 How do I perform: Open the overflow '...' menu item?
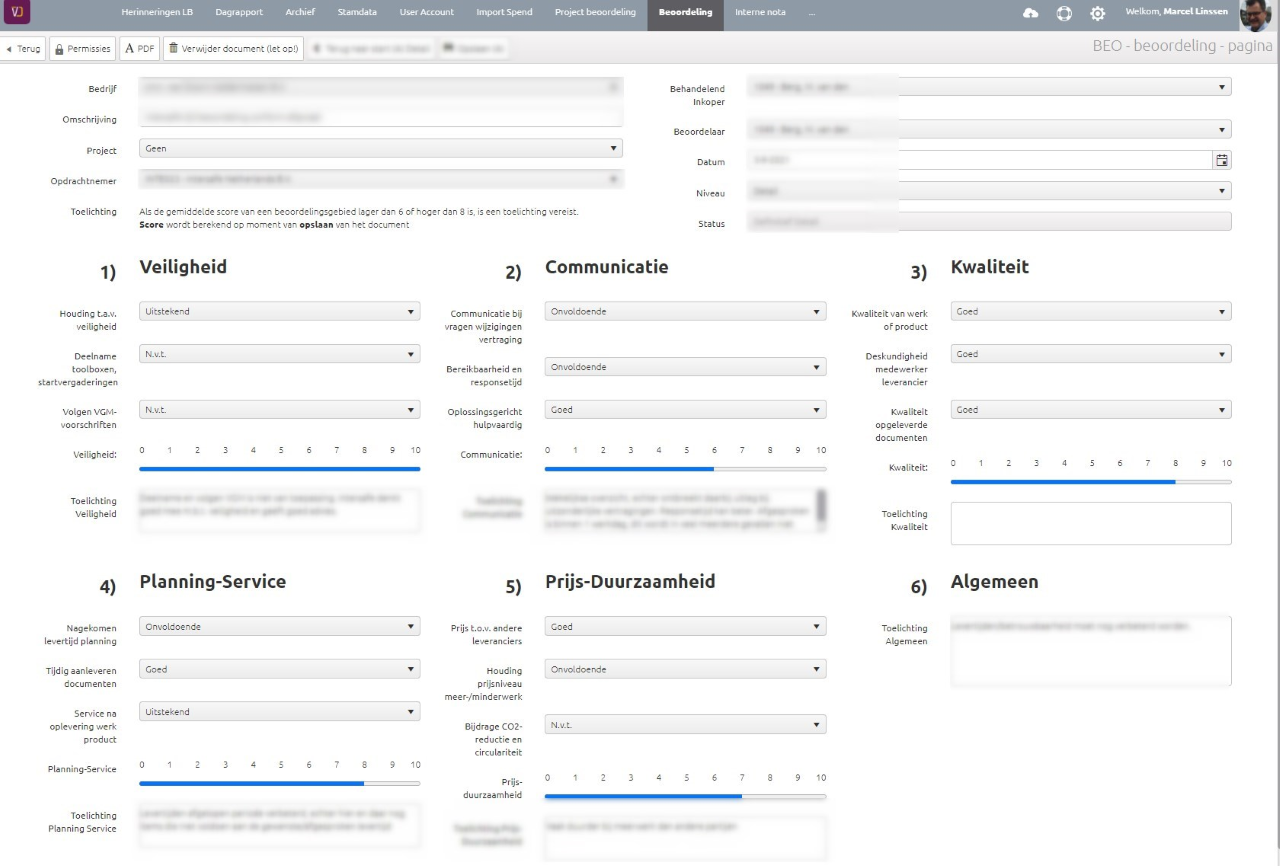tap(812, 12)
